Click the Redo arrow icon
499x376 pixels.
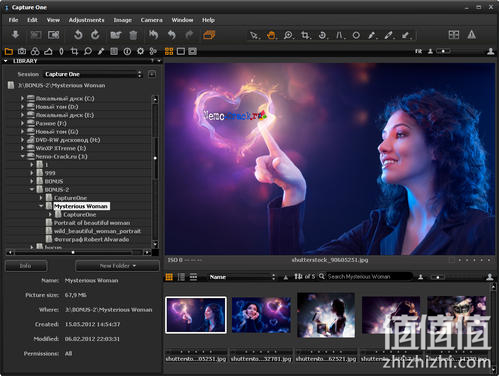point(189,35)
